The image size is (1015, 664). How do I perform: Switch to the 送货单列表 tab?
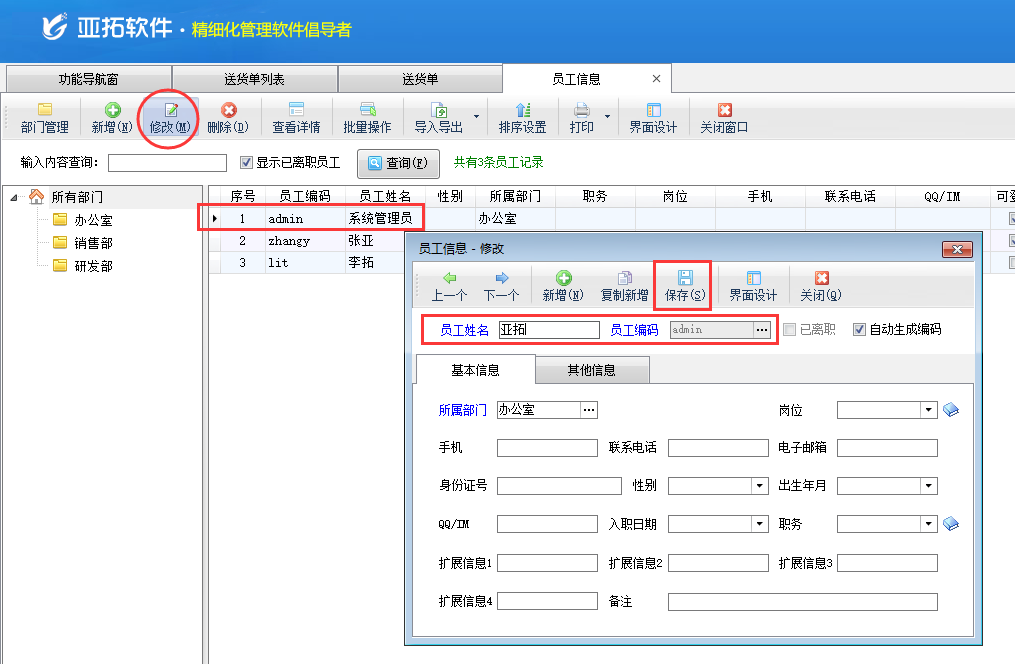[x=254, y=79]
